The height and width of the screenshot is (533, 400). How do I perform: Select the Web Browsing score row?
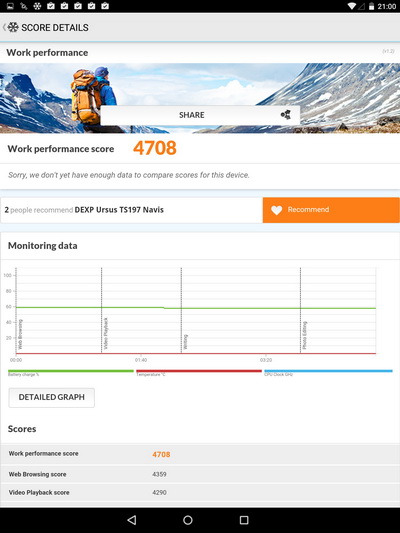200,474
